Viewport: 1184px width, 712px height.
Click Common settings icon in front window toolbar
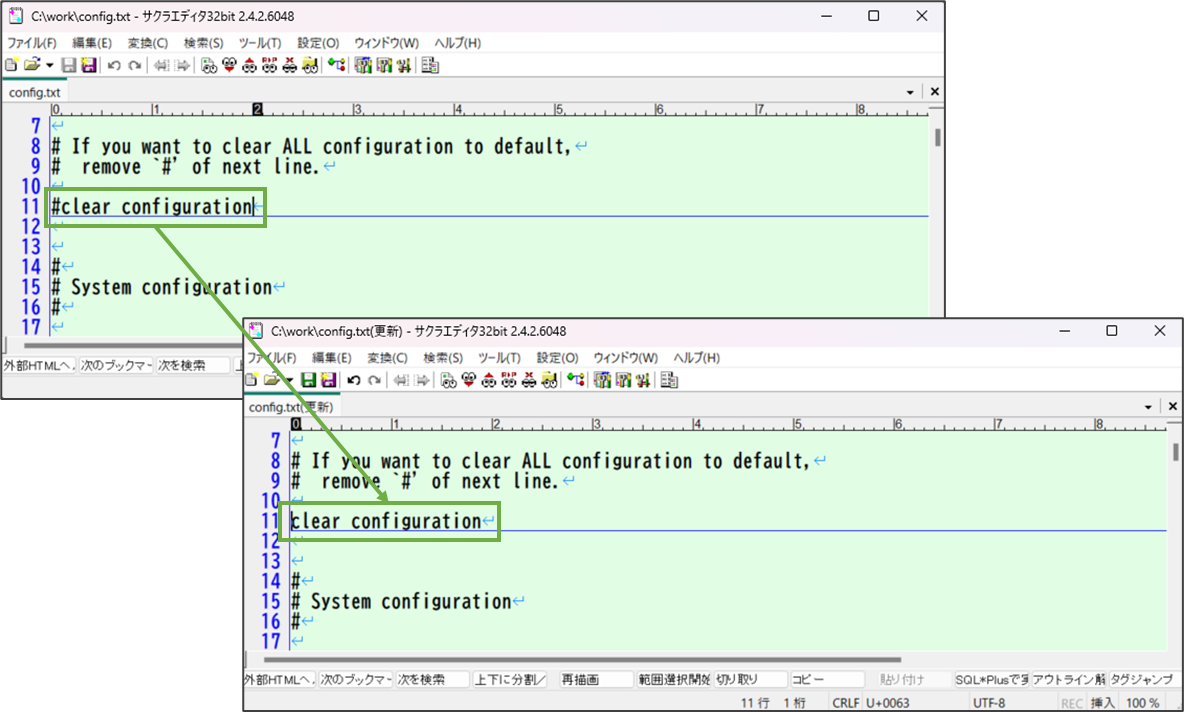click(643, 380)
